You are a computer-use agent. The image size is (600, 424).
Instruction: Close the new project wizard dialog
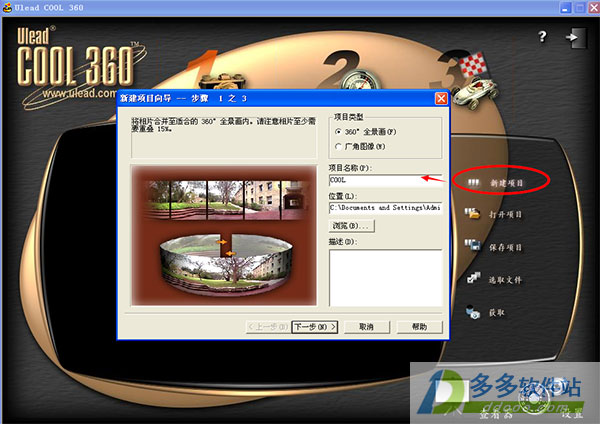441,99
